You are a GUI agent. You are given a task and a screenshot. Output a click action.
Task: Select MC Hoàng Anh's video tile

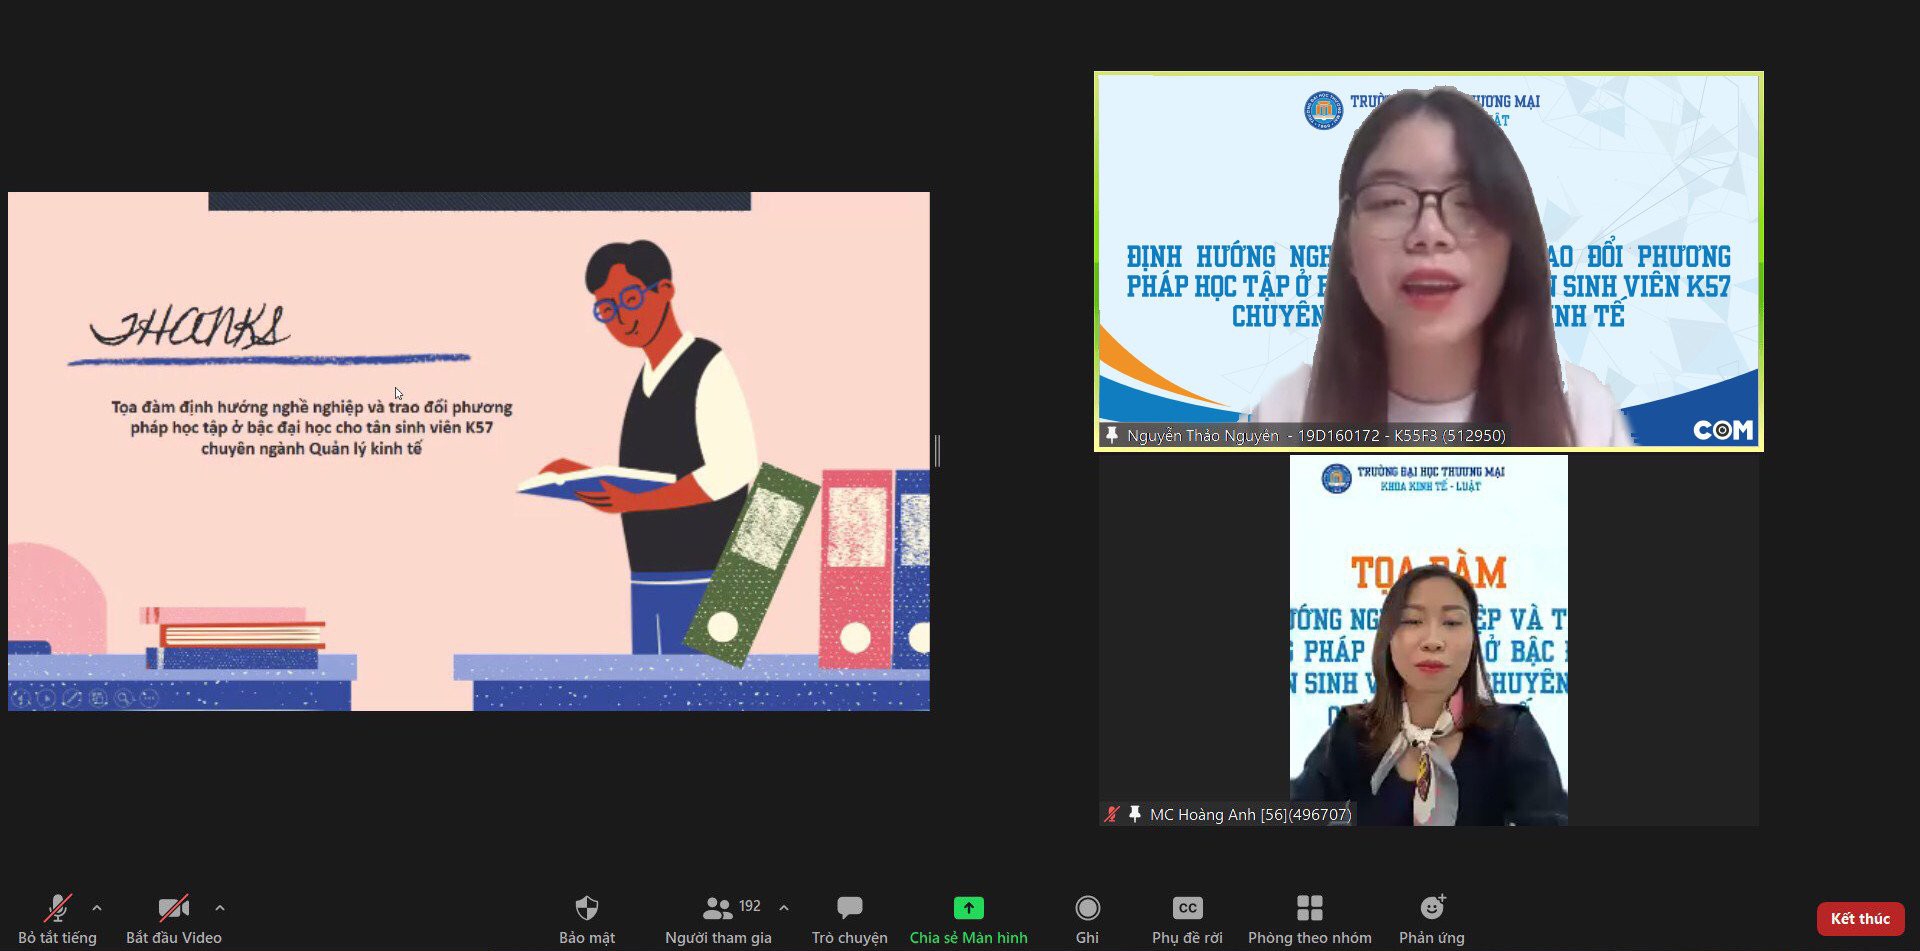tap(1428, 640)
